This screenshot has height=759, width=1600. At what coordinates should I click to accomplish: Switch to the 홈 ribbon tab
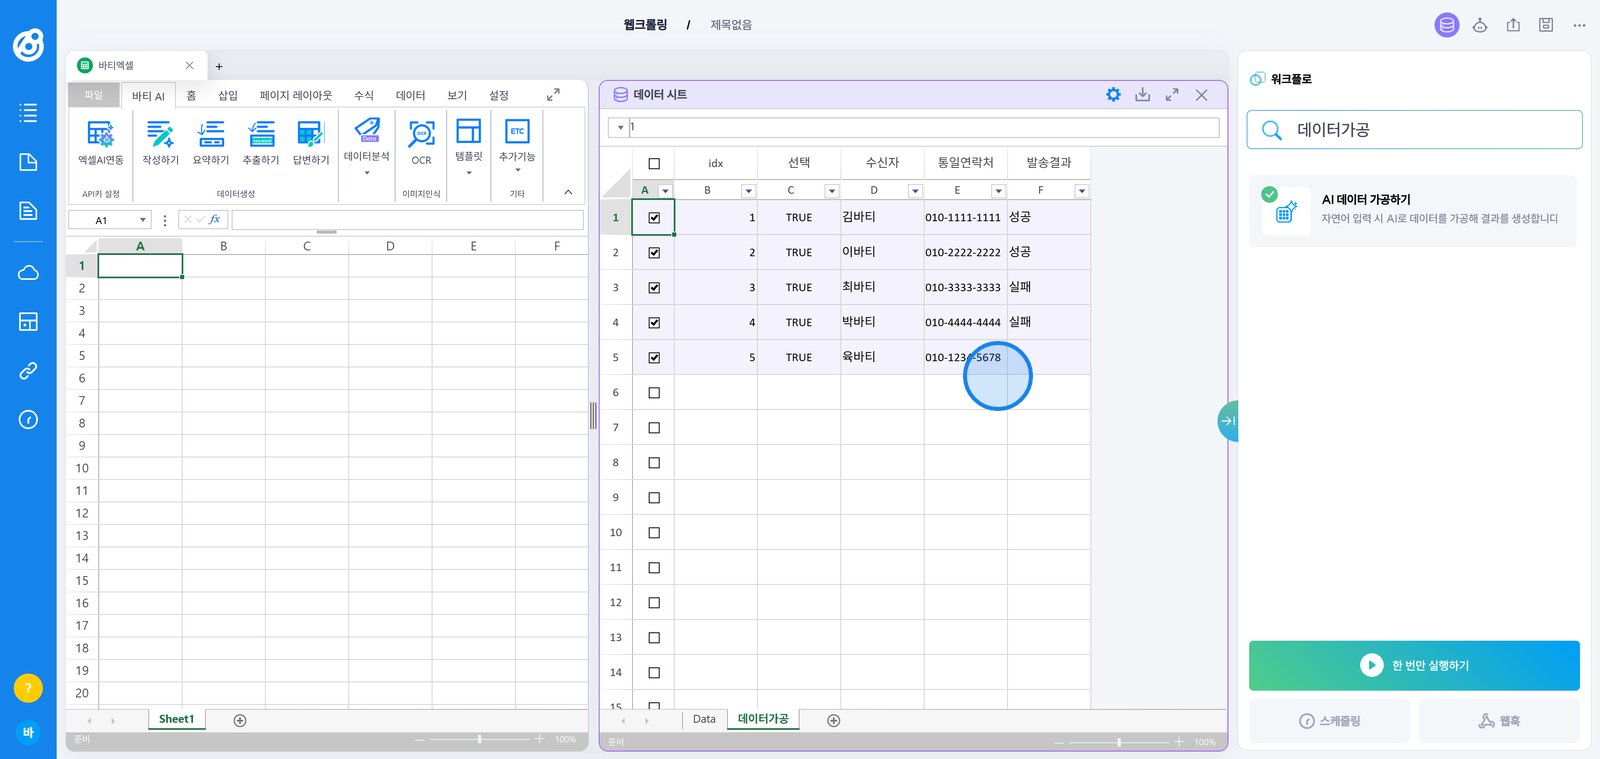coord(192,96)
